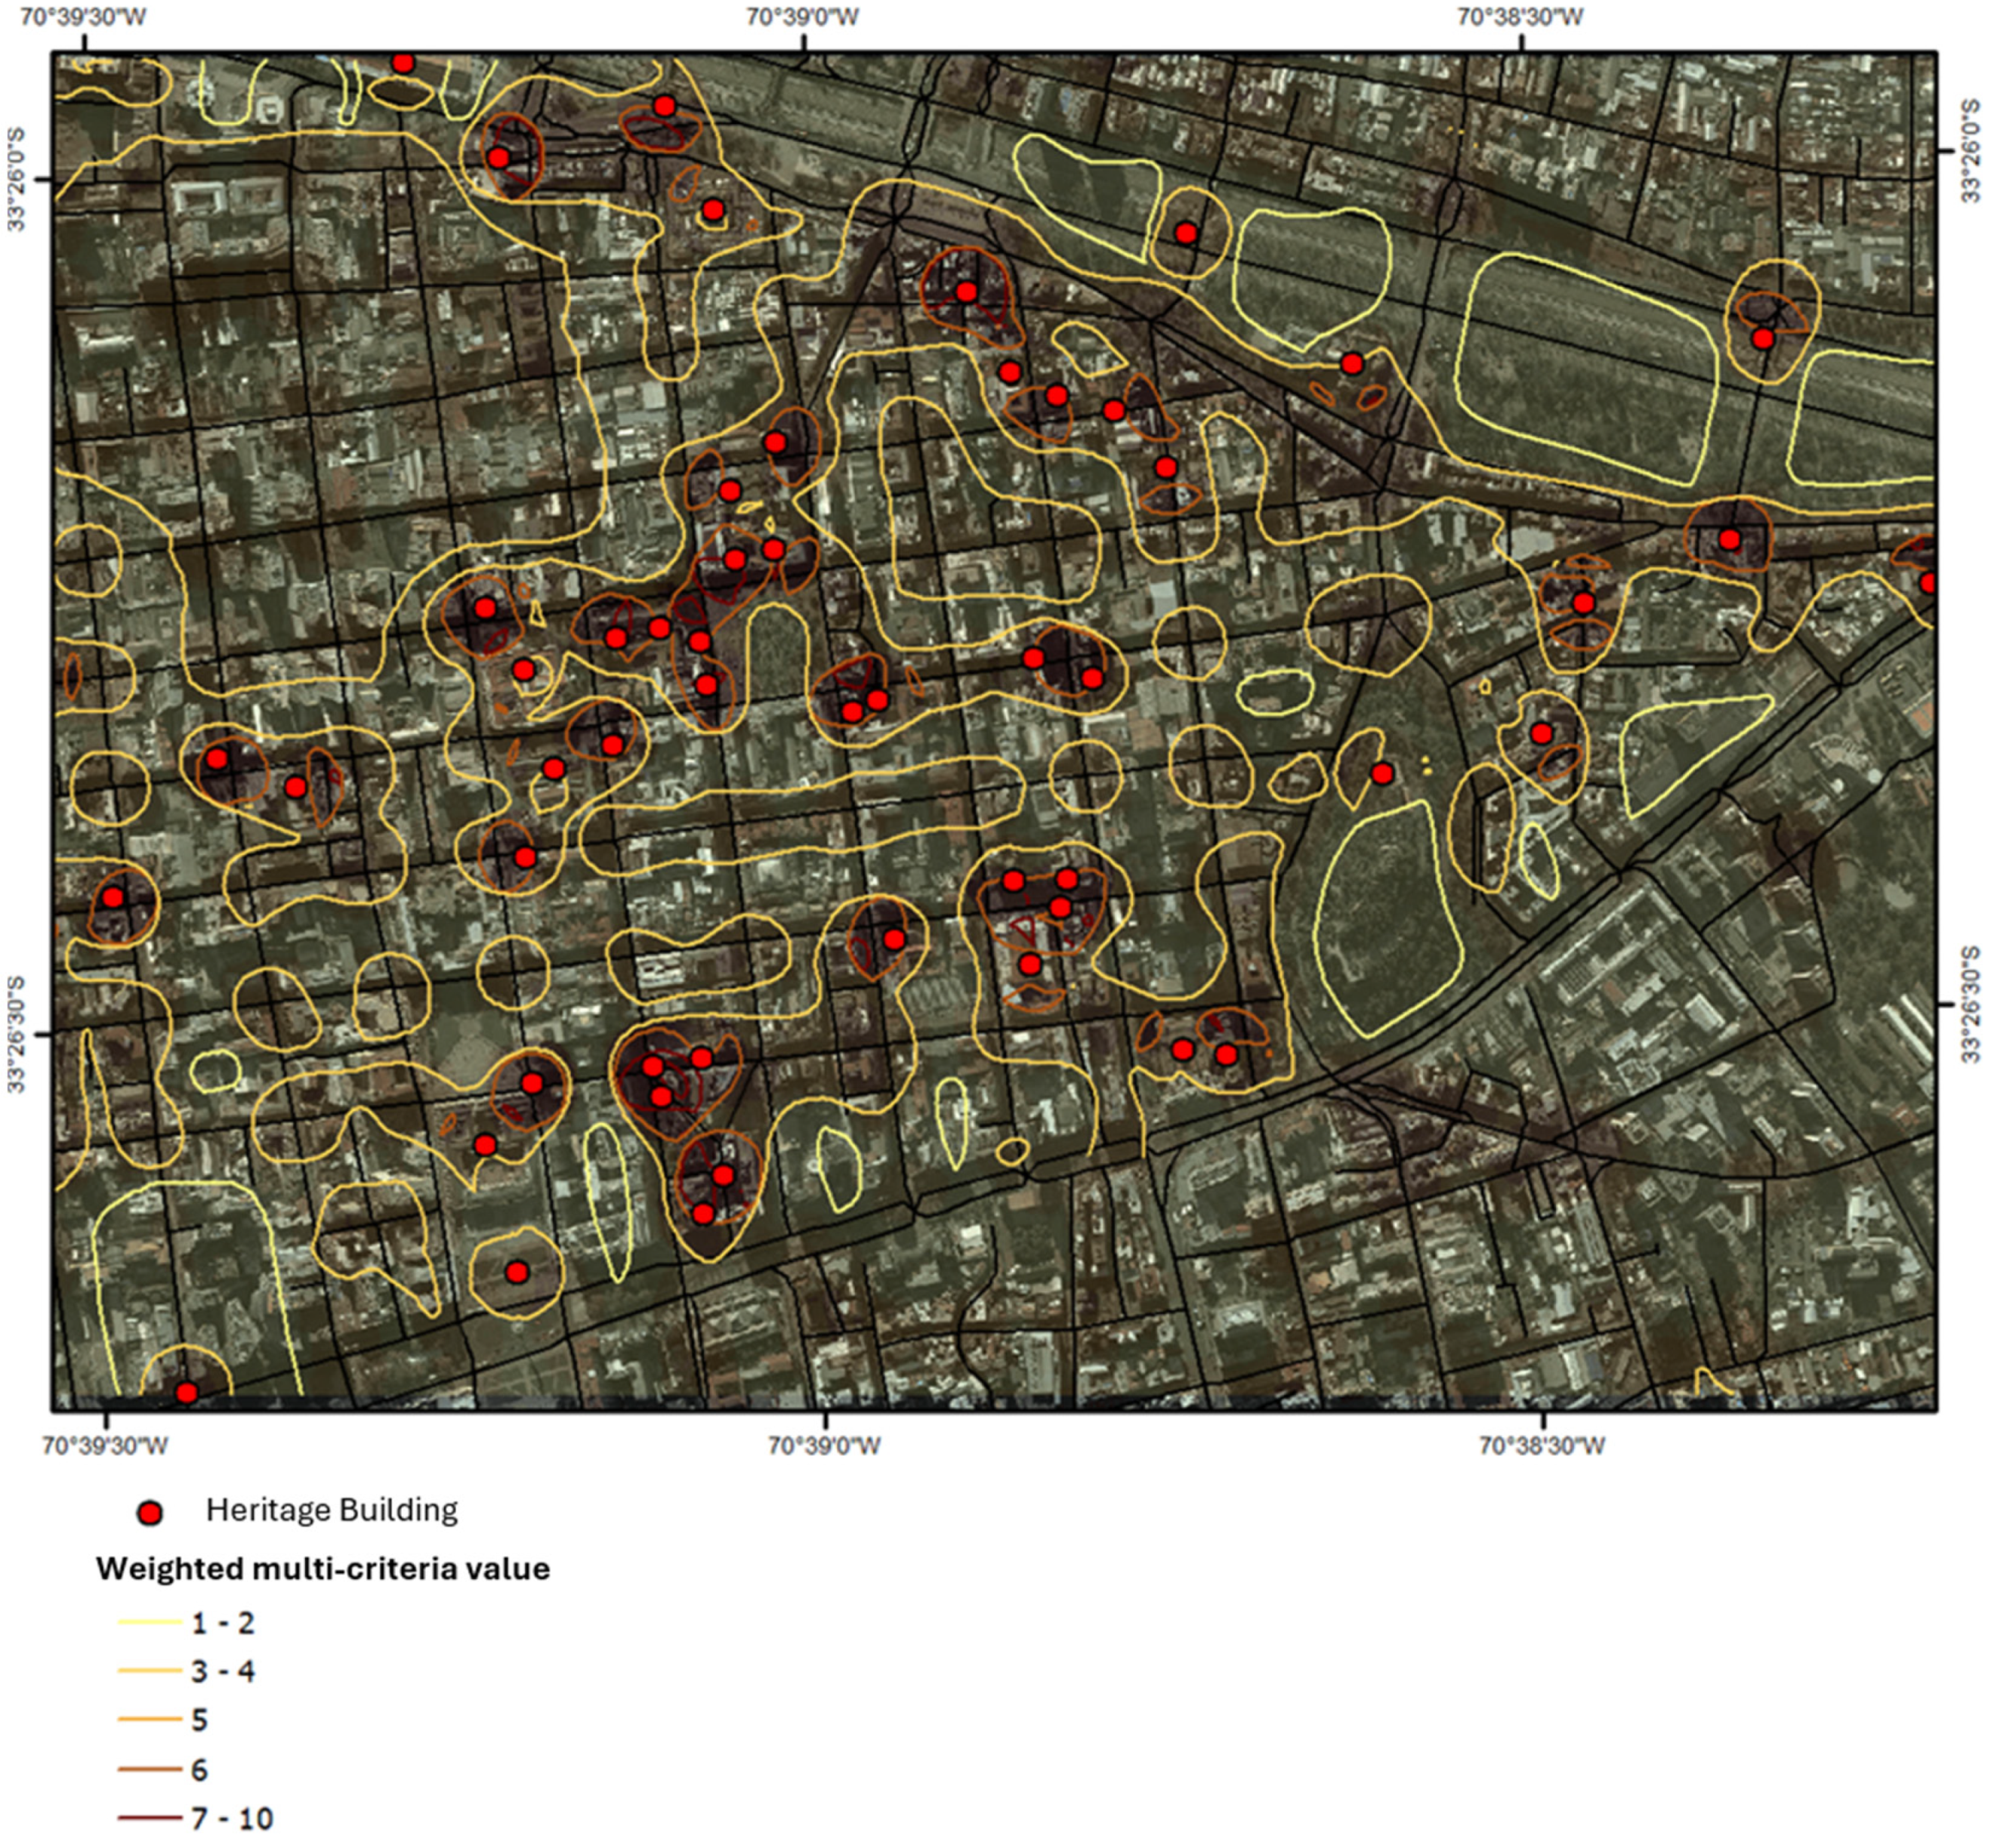
Task: Click the yellow 1 - 2 legend line
Action: pyautogui.click(x=150, y=1622)
